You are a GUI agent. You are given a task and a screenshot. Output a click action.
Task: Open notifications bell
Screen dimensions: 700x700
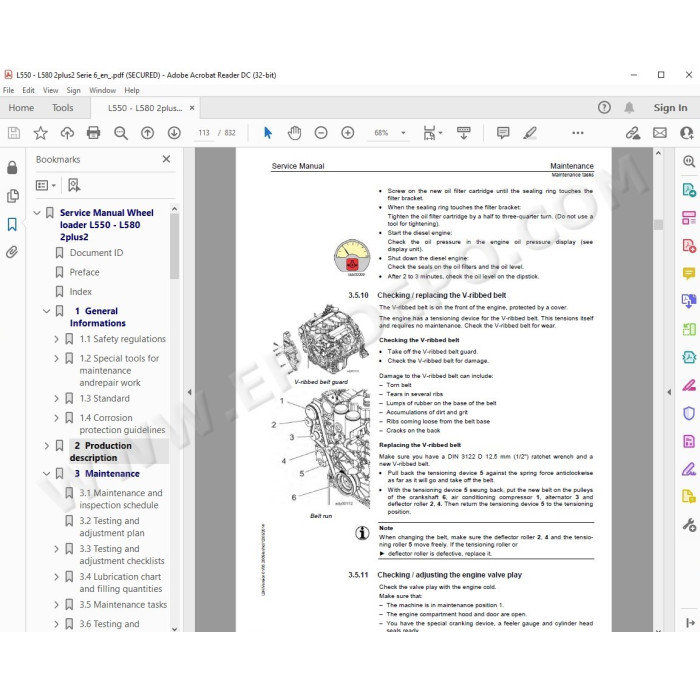[629, 108]
